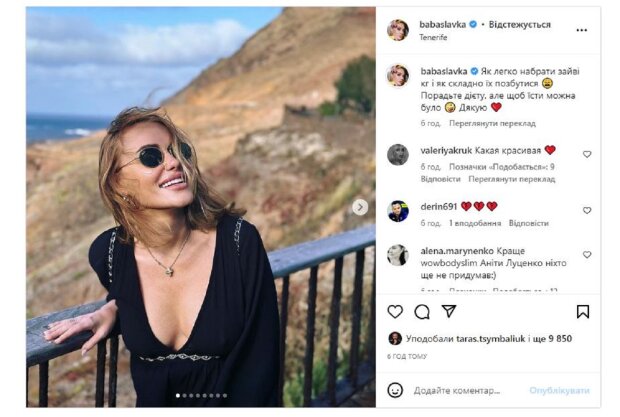This screenshot has width=620, height=417.
Task: Reply to derin691's comment
Action: [528, 223]
